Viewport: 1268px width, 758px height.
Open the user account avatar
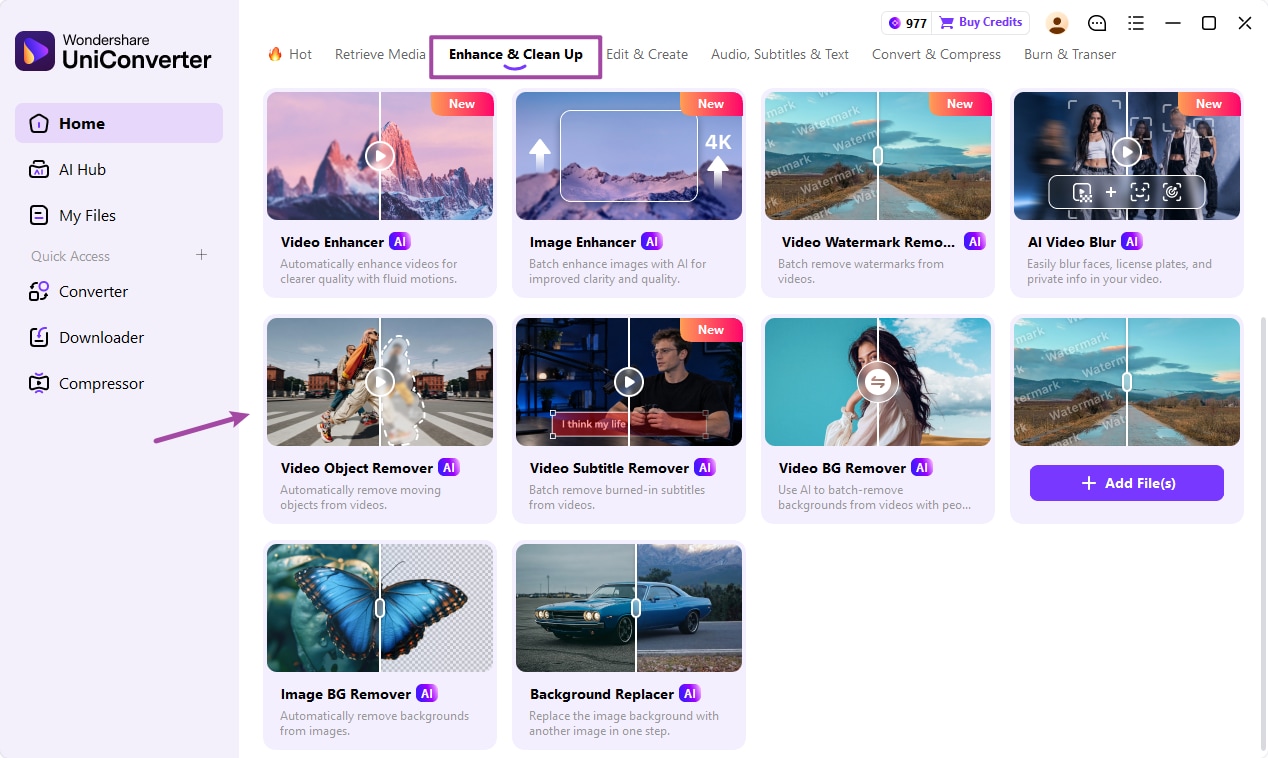(x=1057, y=23)
